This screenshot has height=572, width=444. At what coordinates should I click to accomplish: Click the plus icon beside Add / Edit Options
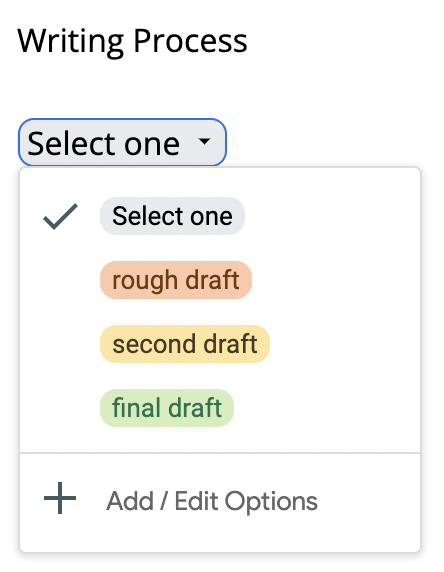(60, 498)
